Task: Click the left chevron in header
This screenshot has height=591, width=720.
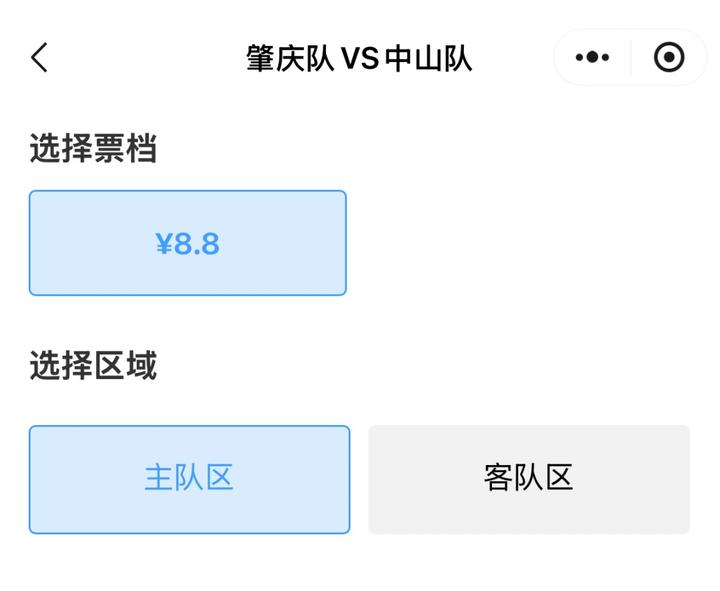Action: point(40,58)
